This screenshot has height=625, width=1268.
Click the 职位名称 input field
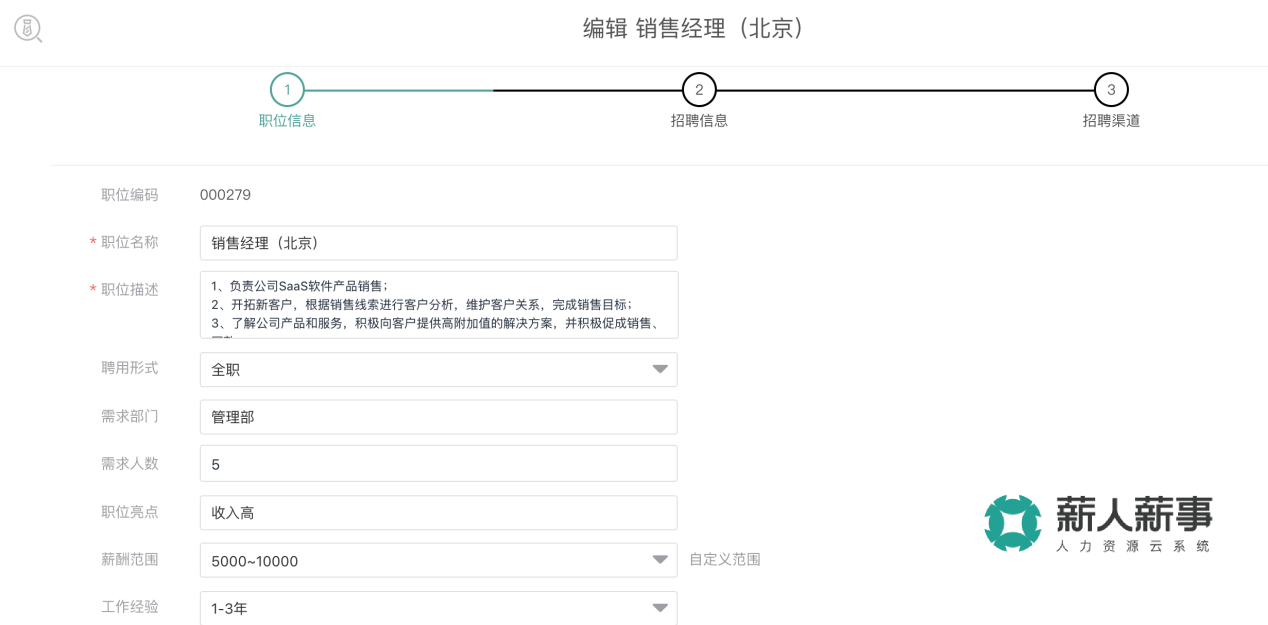[x=438, y=243]
